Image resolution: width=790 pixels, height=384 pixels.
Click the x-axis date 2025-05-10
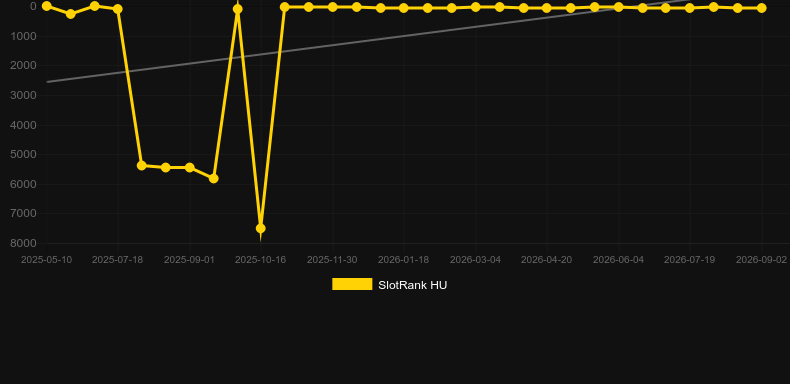[46, 260]
